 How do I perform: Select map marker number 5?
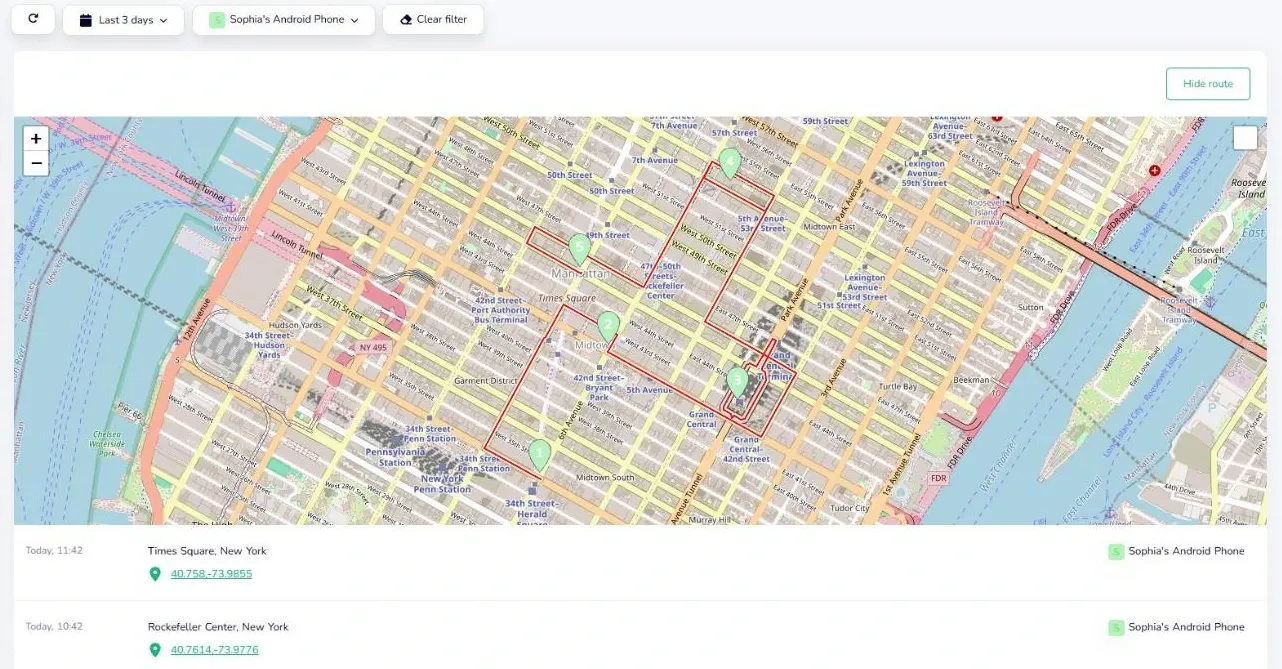[579, 249]
